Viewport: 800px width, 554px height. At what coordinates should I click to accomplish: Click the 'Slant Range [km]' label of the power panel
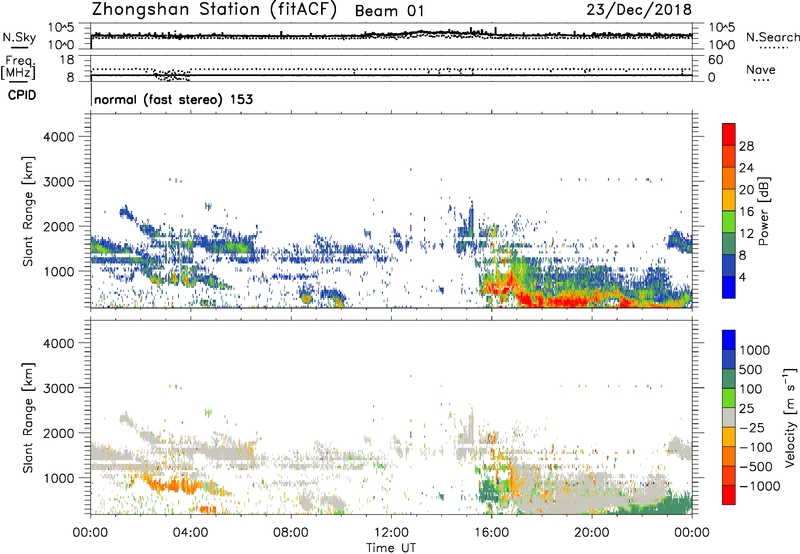28,211
